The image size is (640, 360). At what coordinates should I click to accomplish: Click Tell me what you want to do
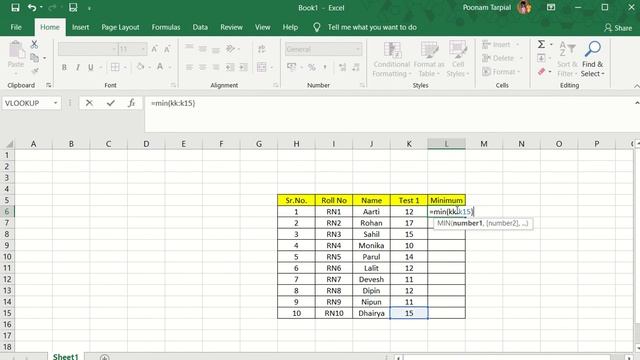pos(372,27)
